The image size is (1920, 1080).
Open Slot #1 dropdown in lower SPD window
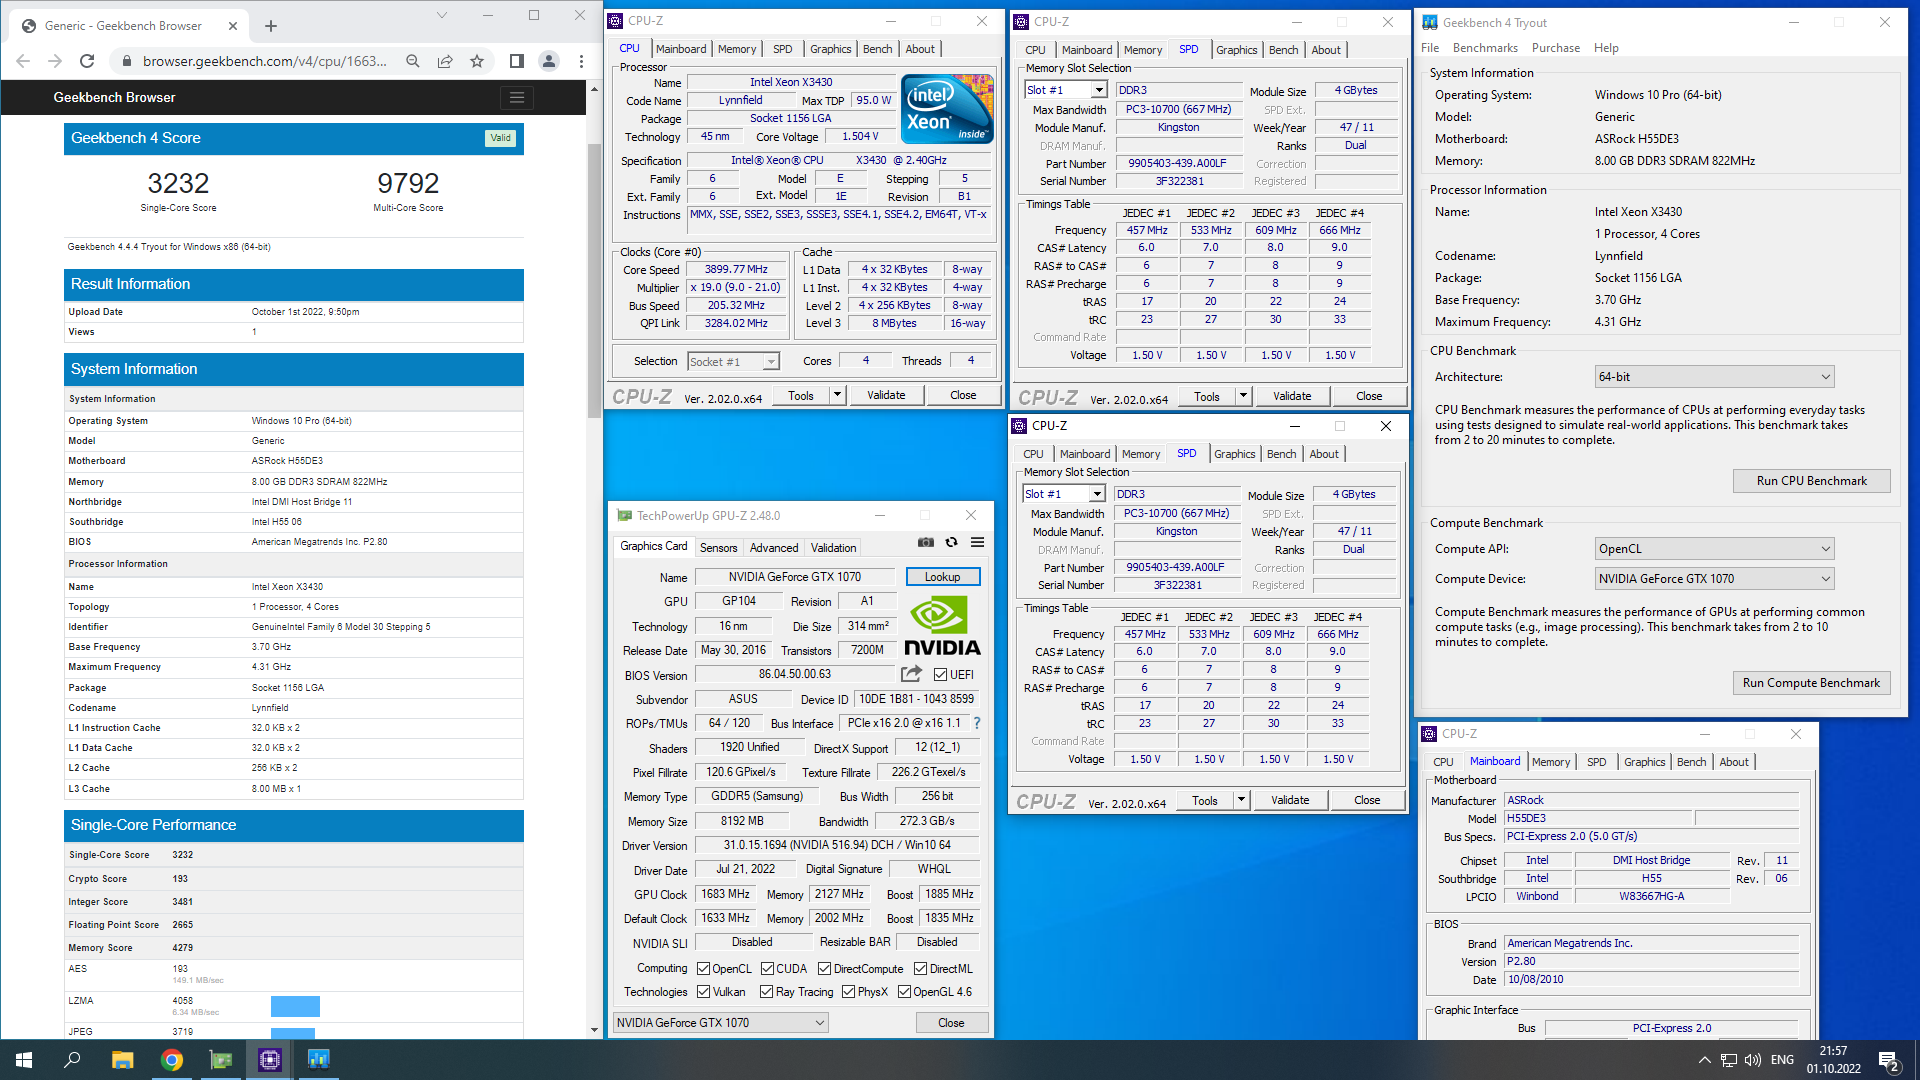[x=1064, y=494]
